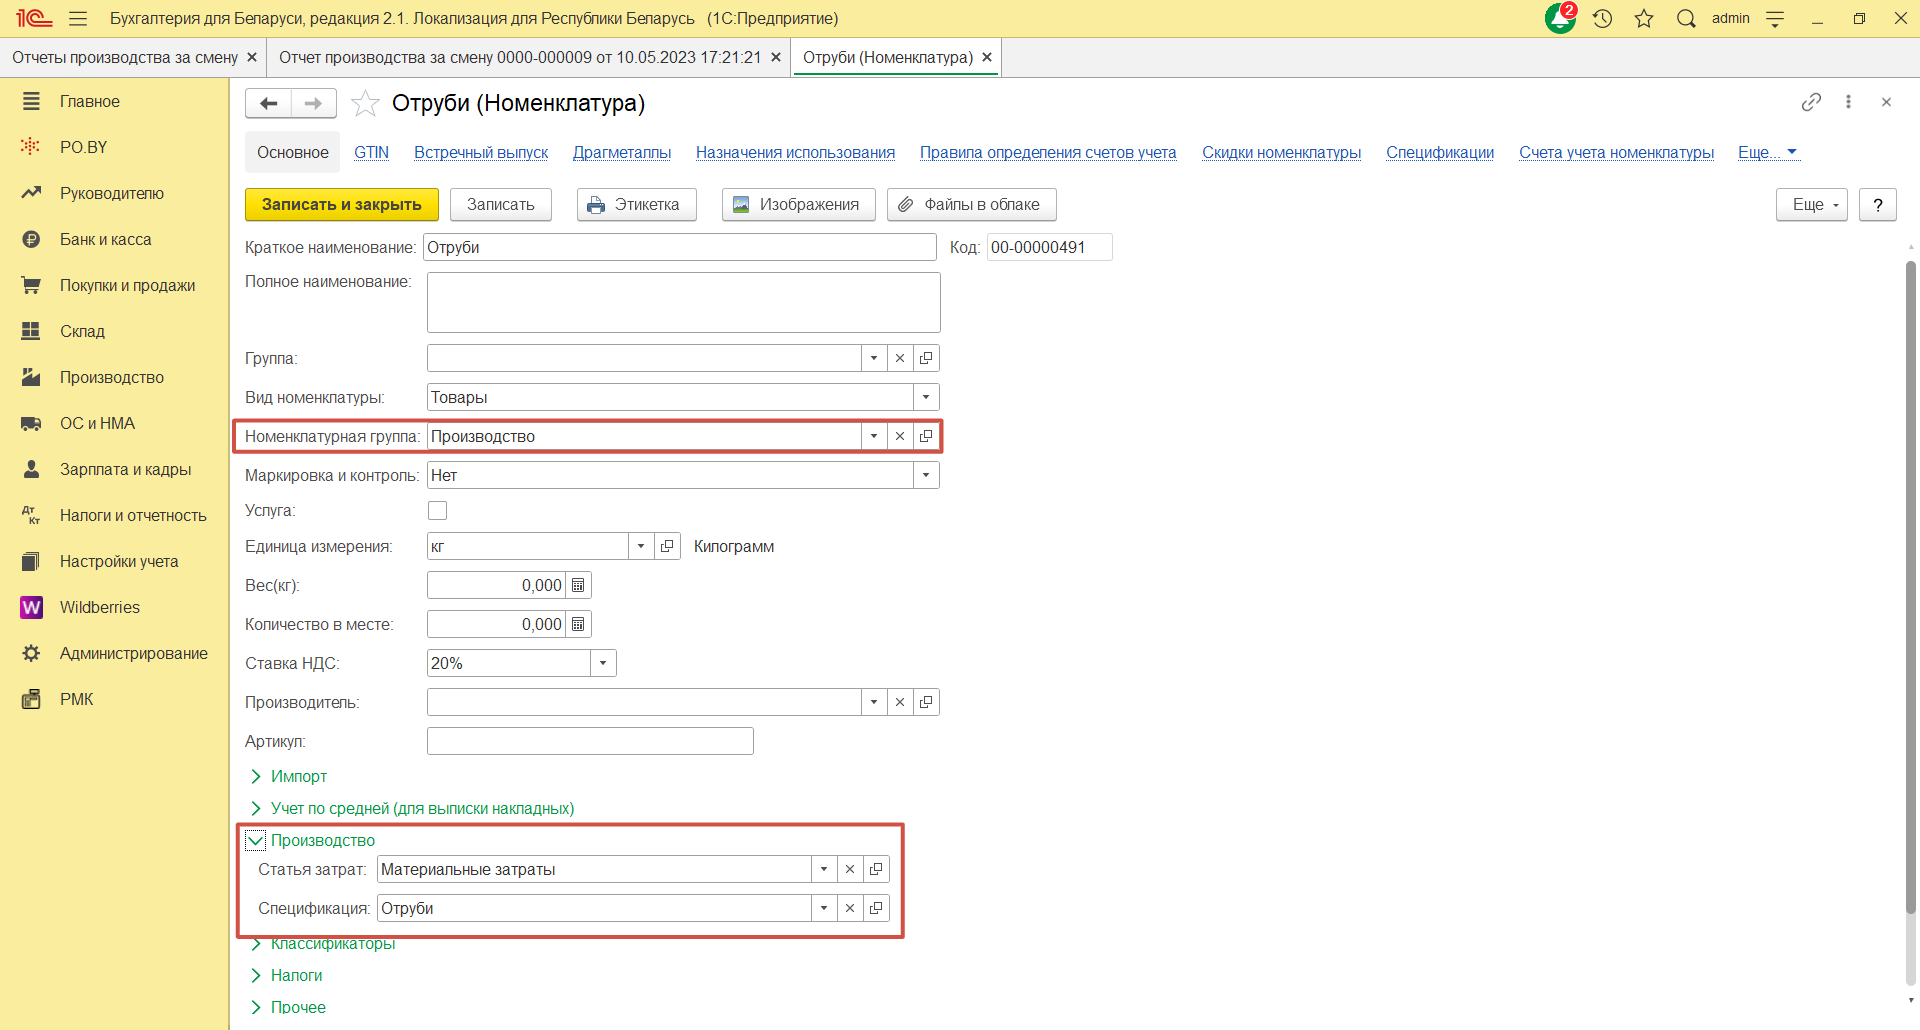Open Склад section in sidebar

point(82,331)
